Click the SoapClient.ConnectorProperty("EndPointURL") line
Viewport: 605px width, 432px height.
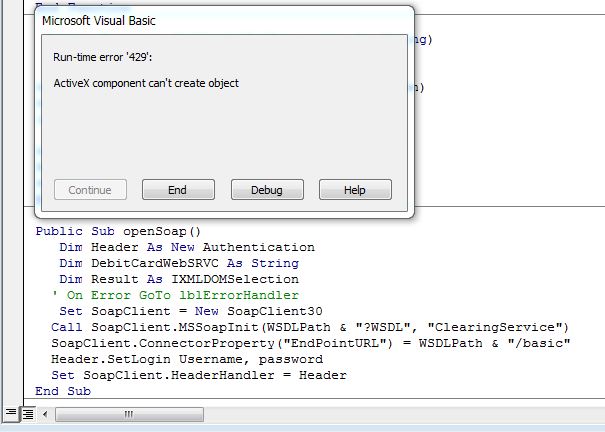tap(311, 343)
